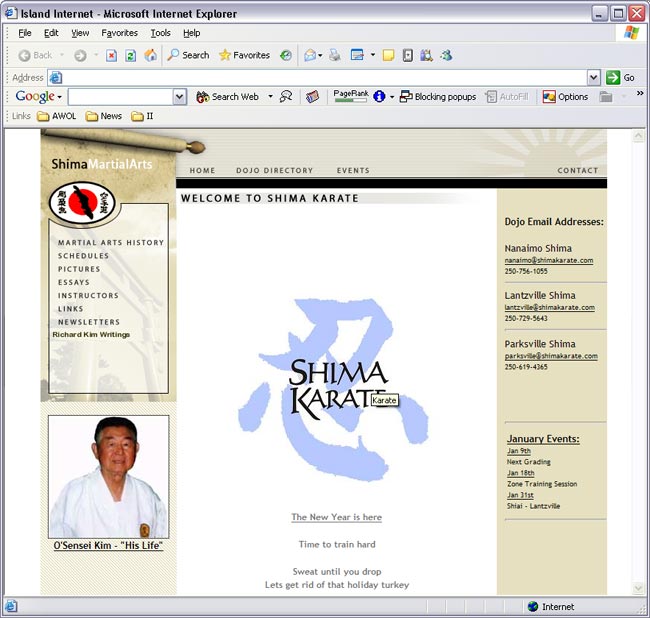This screenshot has height=618, width=650.
Task: Open the Favorites star button
Action: pos(244,55)
